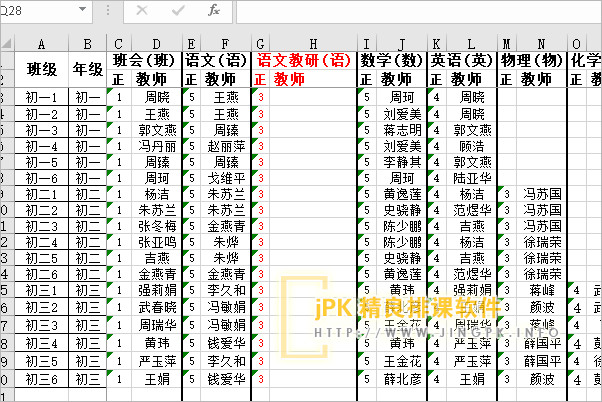The image size is (602, 402).
Task: Select teacher cell 赵丽萍
Action: tap(226, 146)
